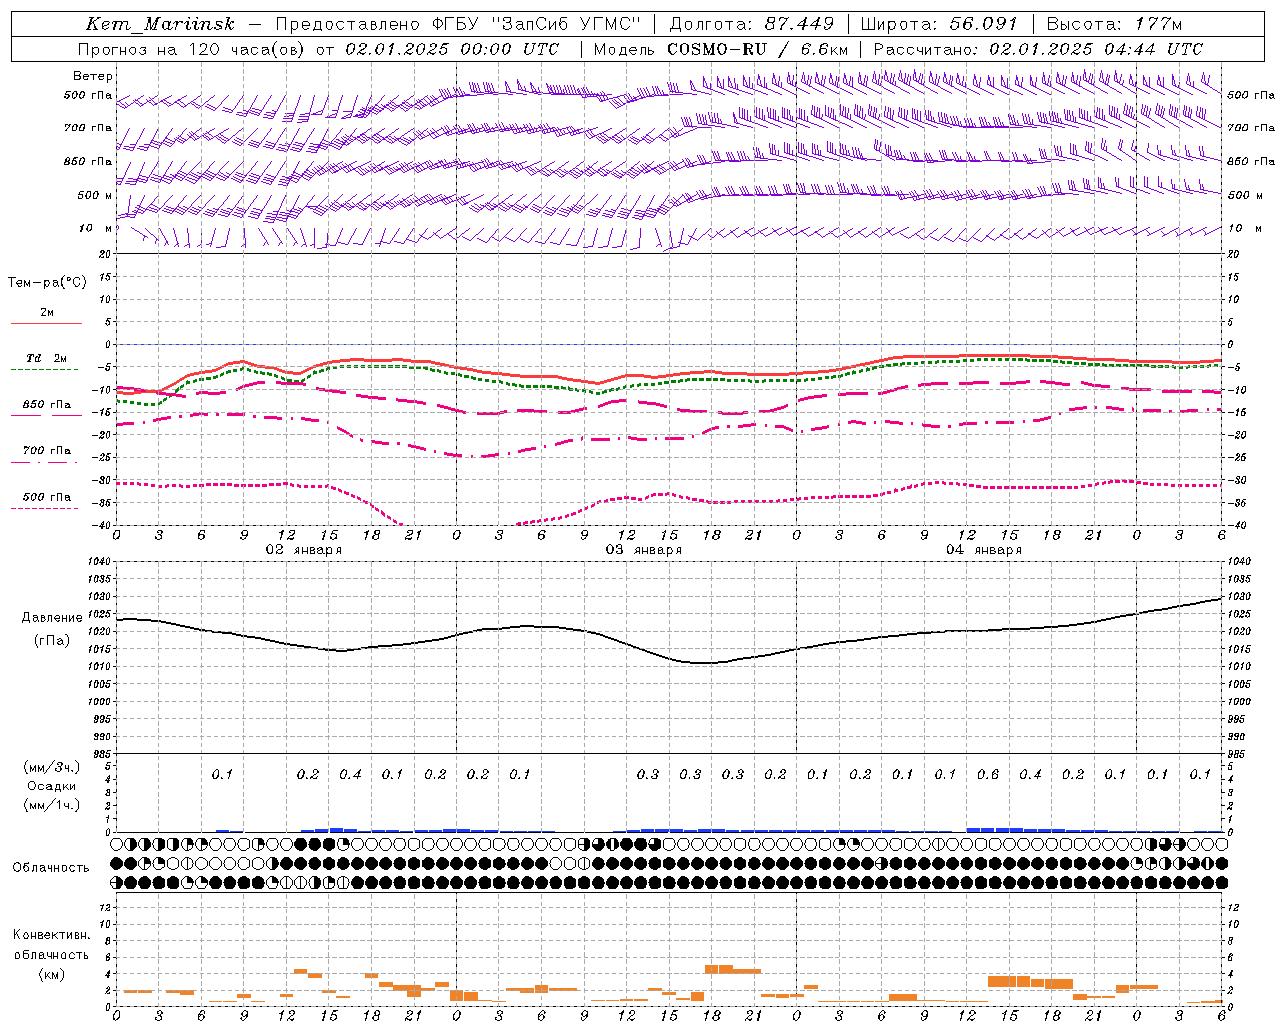This screenshot has height=1024, width=1280.
Task: Click the Осадки precipitation label
Action: click(x=52, y=786)
